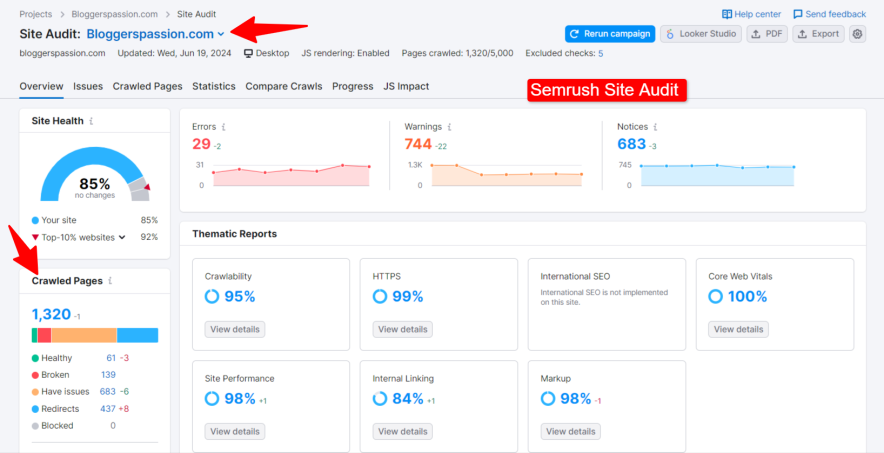View details for Markup report
The width and height of the screenshot is (884, 453).
[x=571, y=432]
